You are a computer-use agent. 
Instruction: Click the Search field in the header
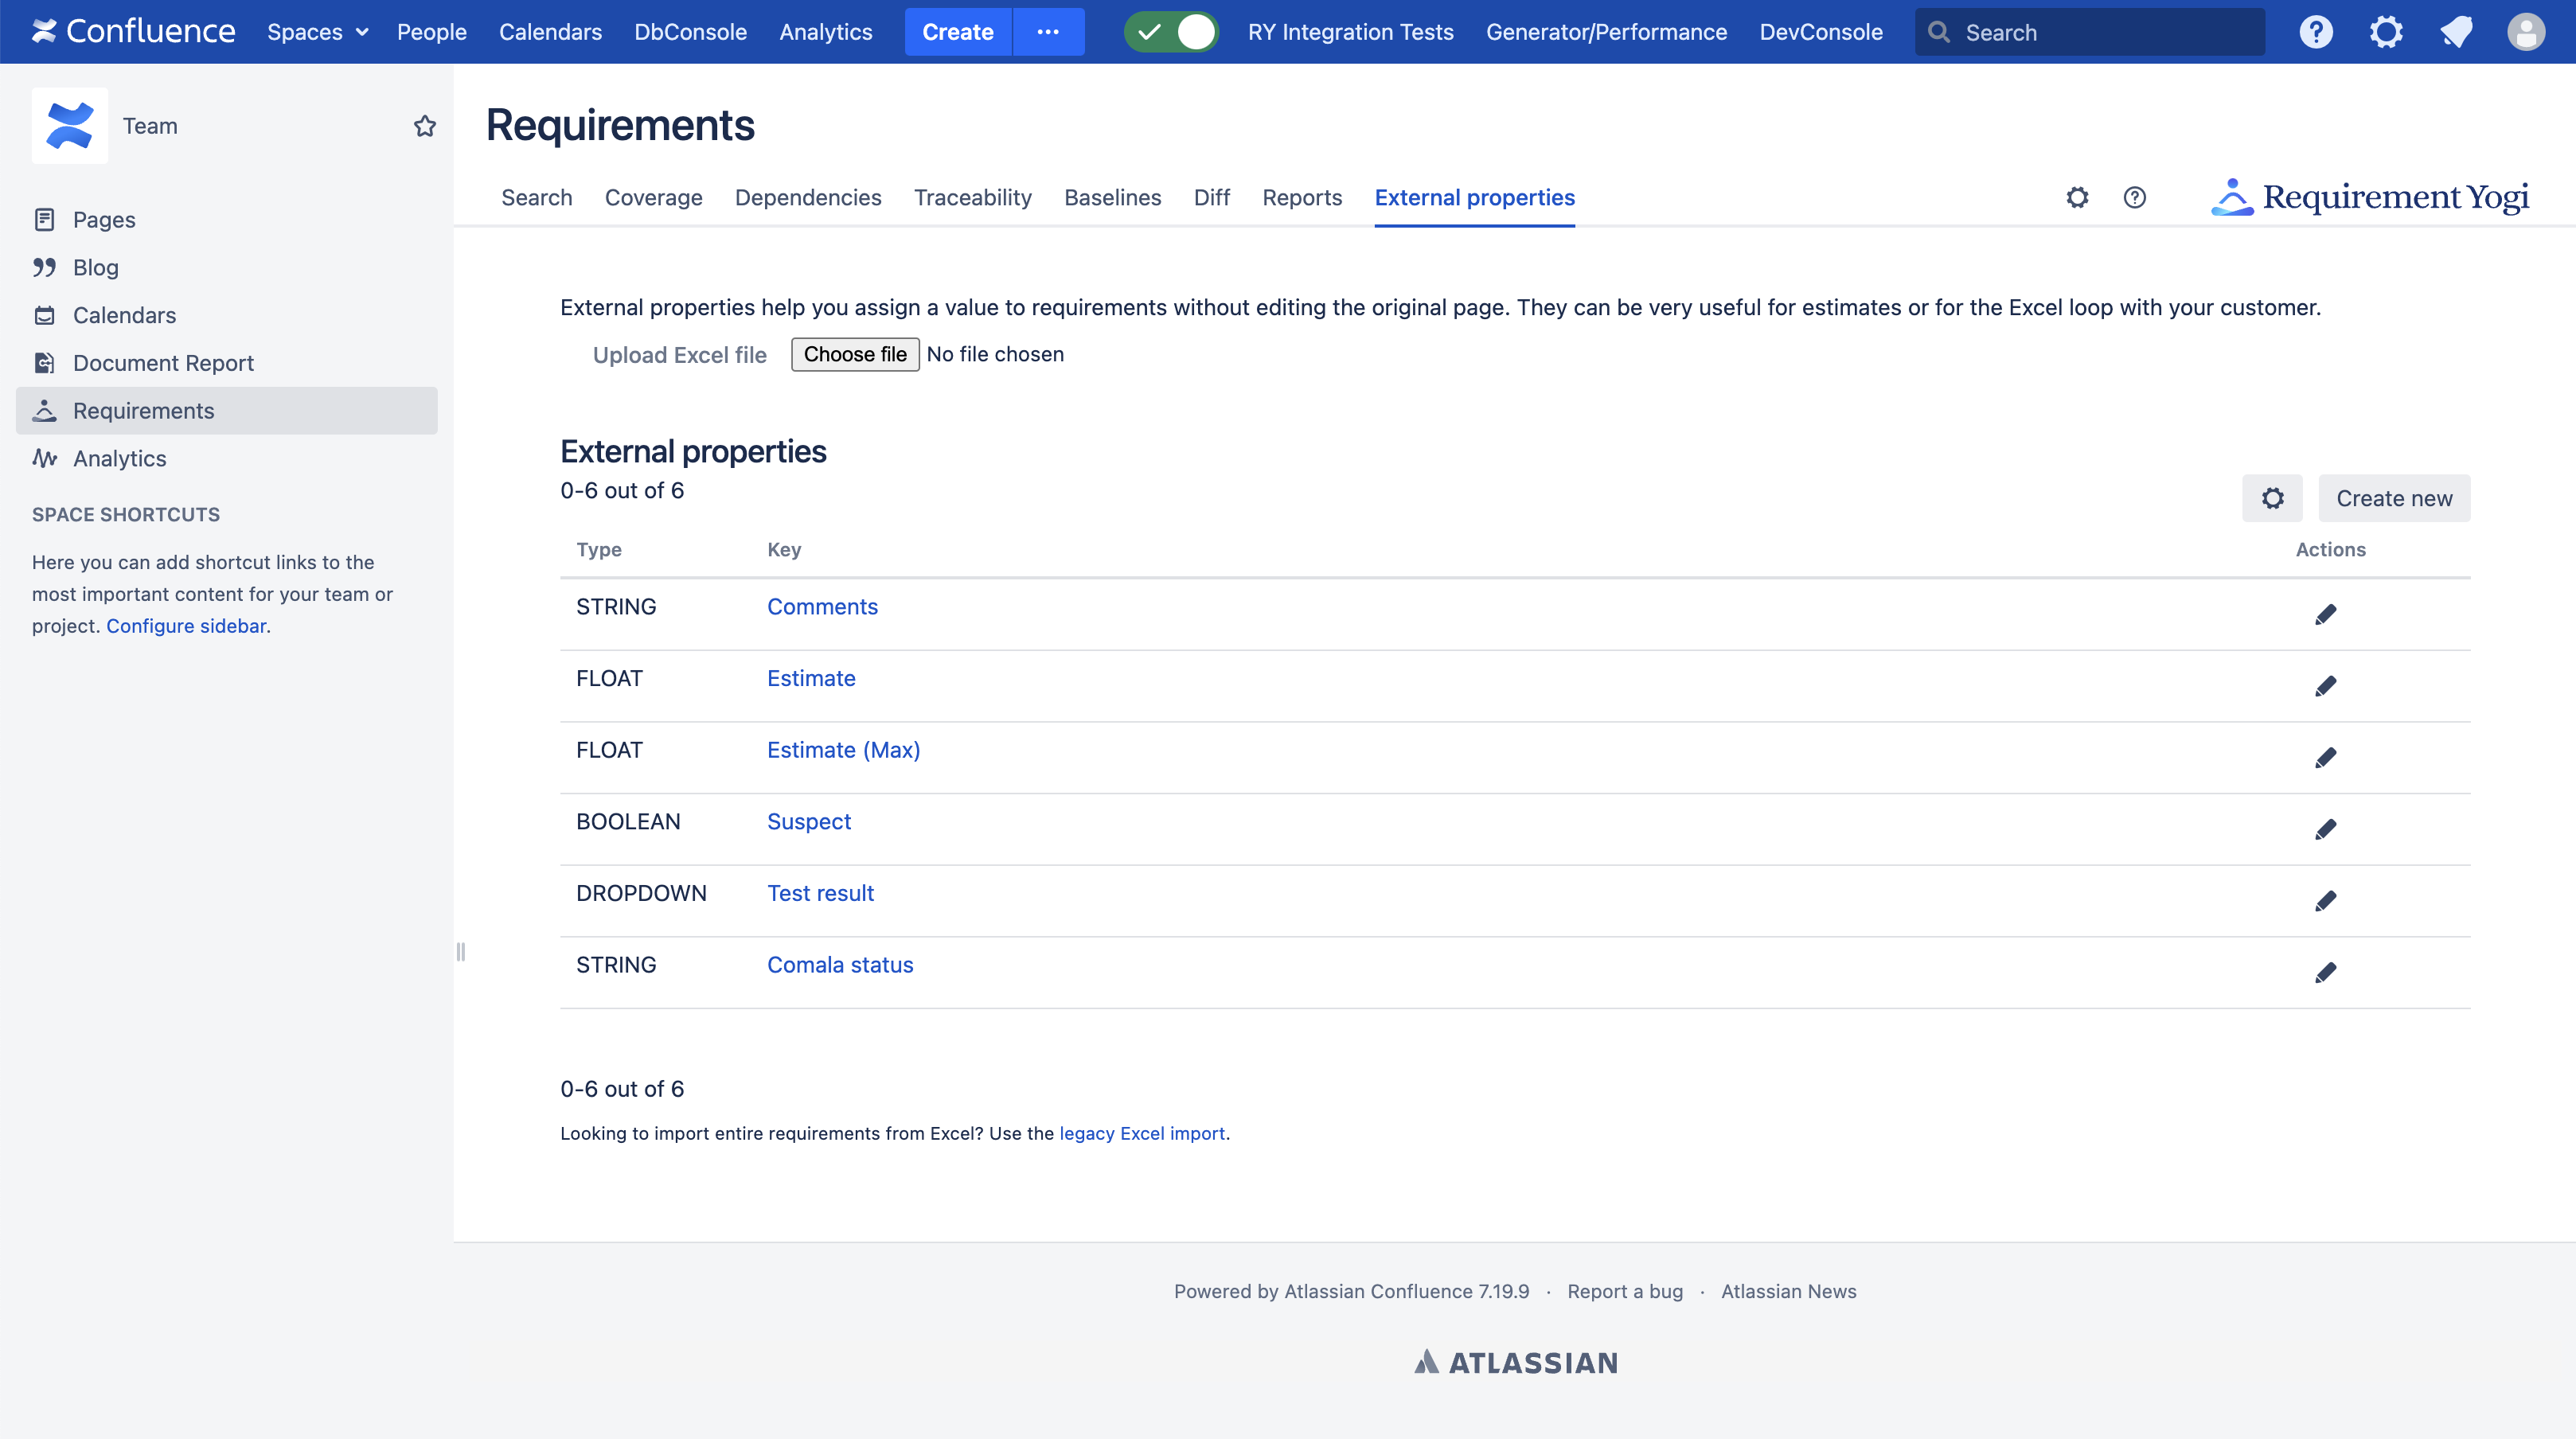tap(2090, 32)
